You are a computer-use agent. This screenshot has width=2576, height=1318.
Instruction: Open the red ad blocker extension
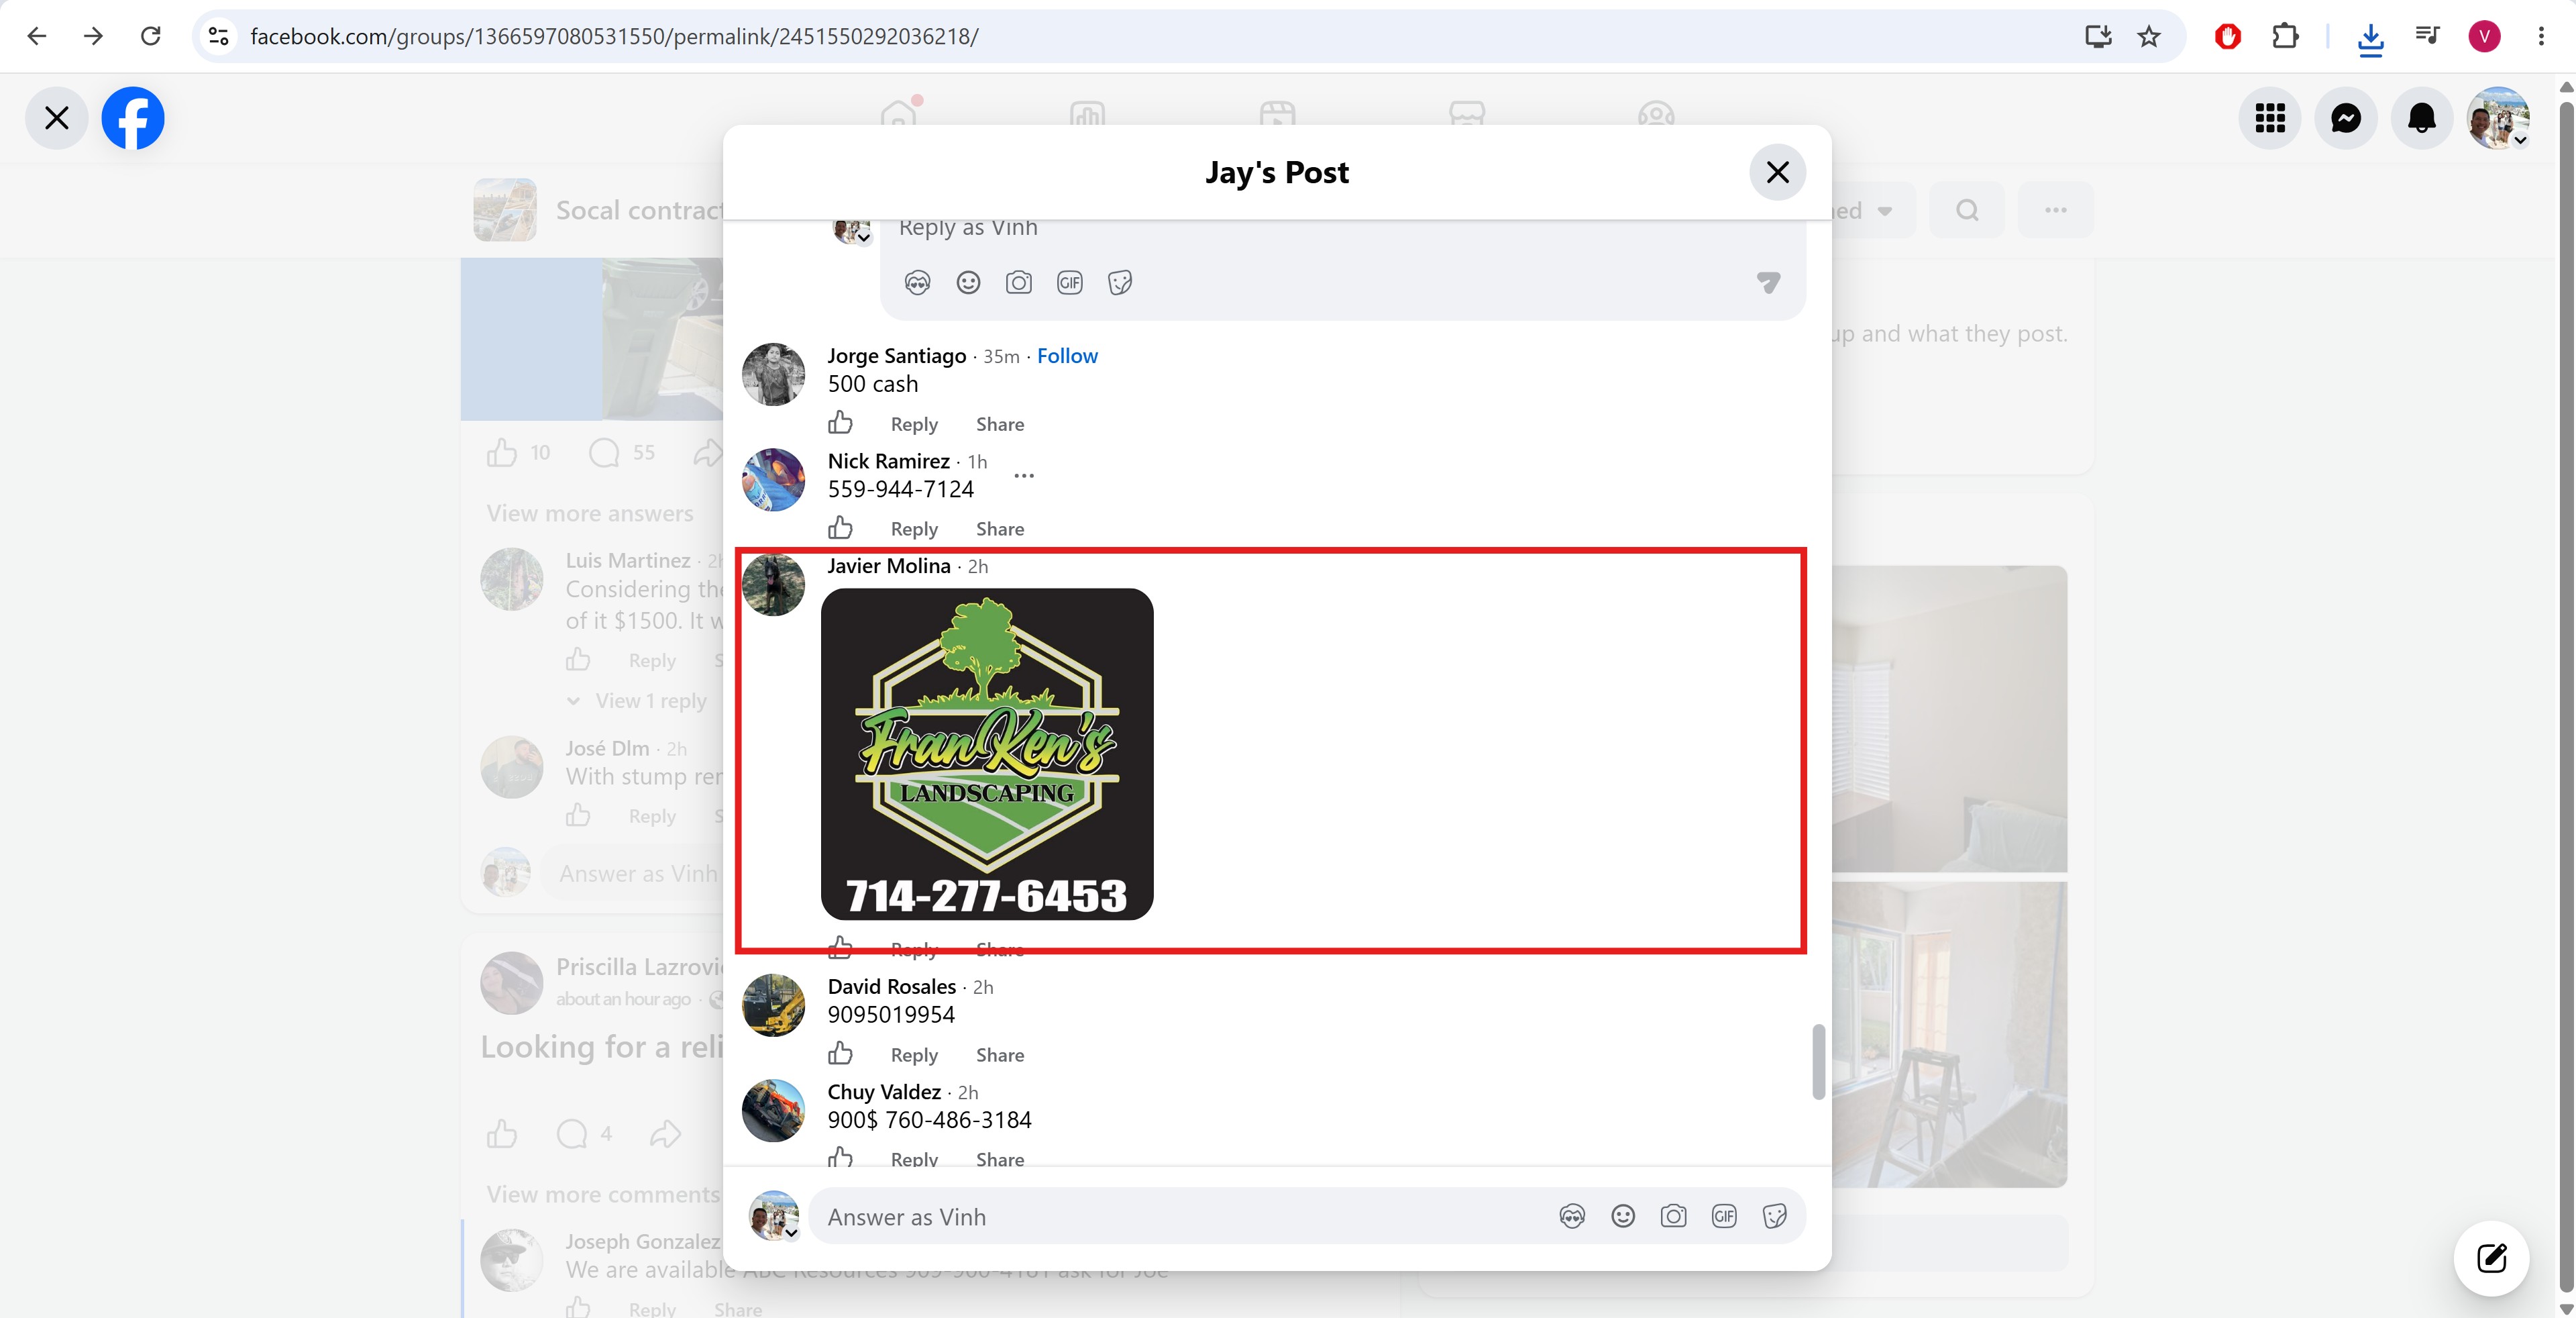point(2228,37)
